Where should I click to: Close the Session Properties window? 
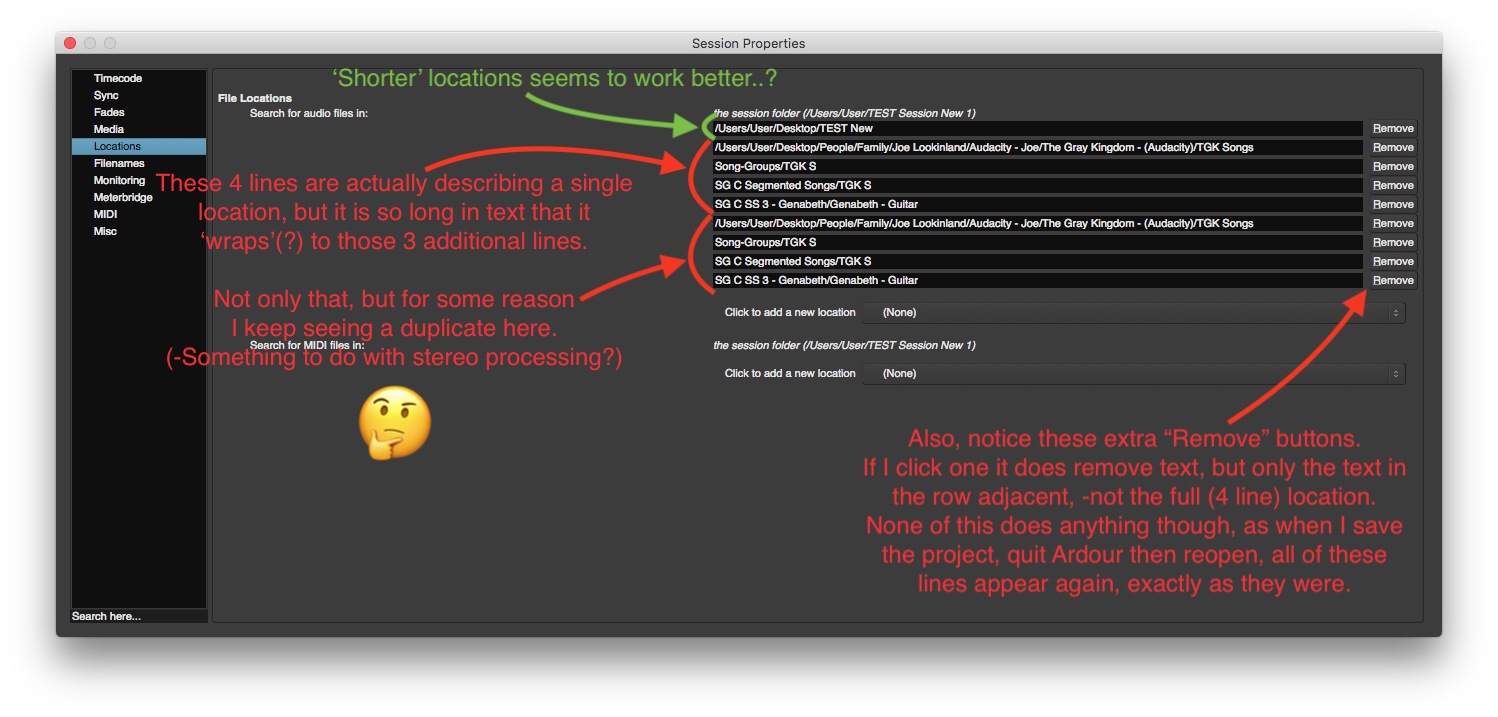coord(70,43)
